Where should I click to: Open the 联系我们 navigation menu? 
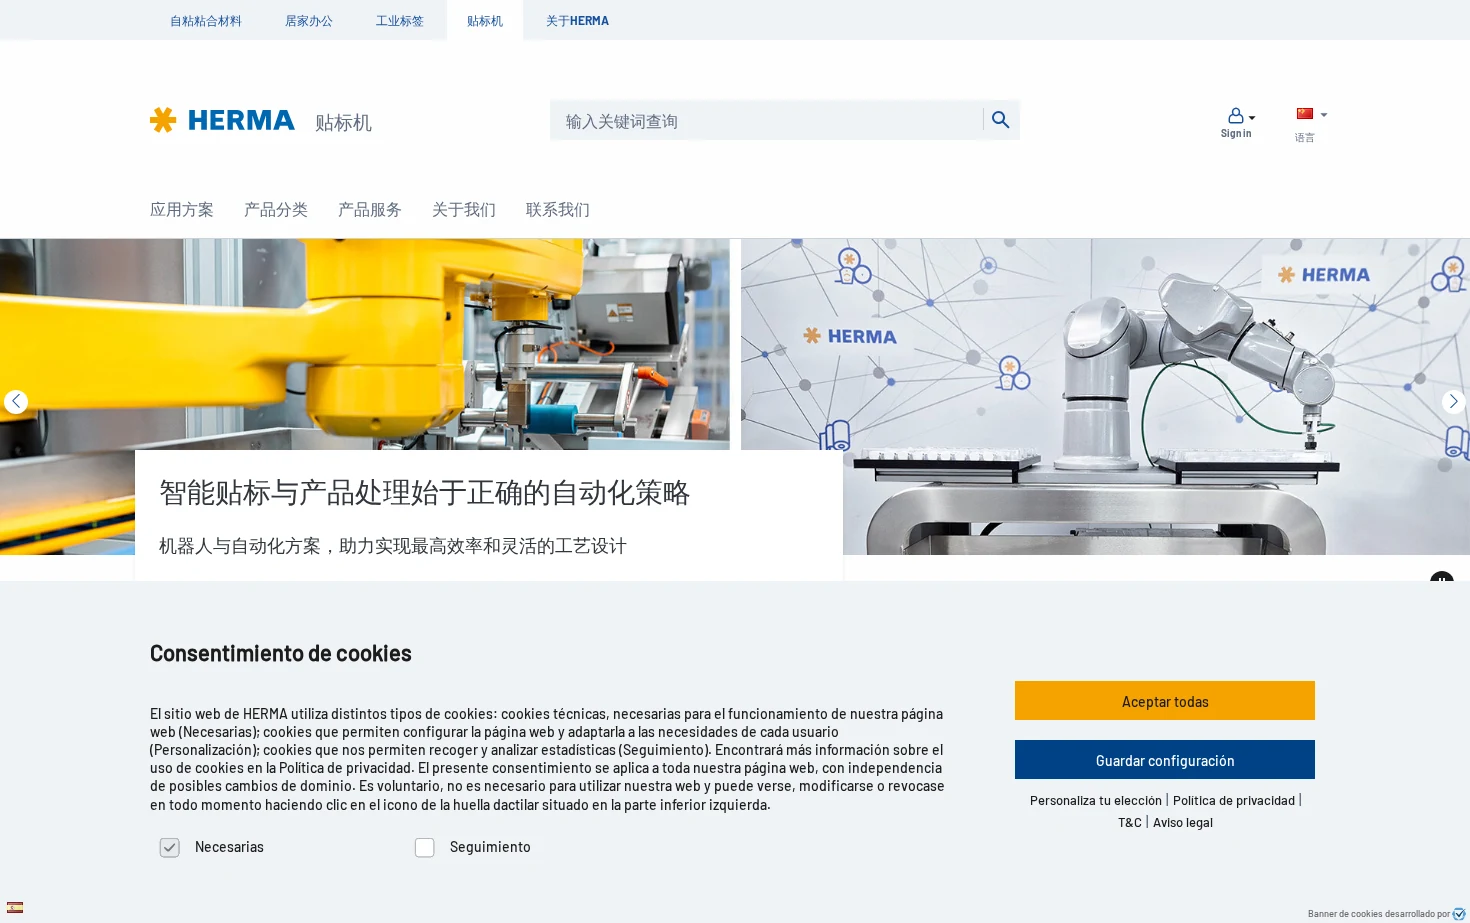point(558,210)
